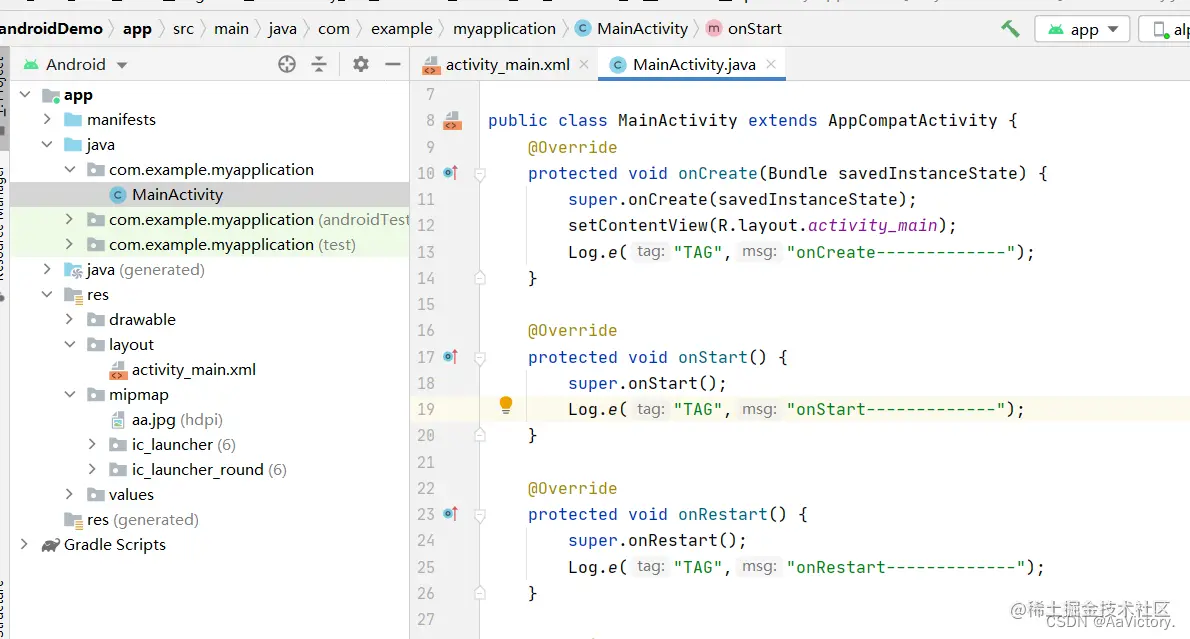Viewport: 1190px width, 639px height.
Task: Click the app breadcrumb in the navigation bar
Action: (x=137, y=29)
